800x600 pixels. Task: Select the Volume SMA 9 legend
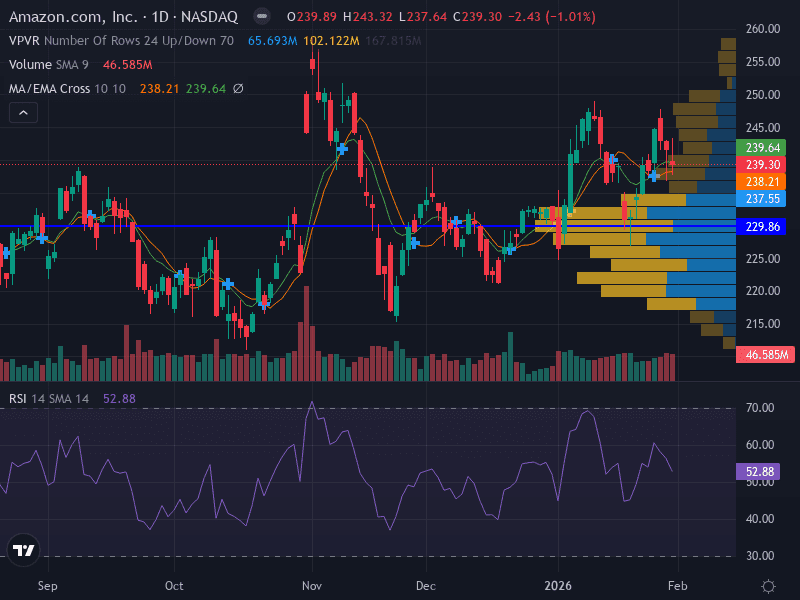[48, 65]
